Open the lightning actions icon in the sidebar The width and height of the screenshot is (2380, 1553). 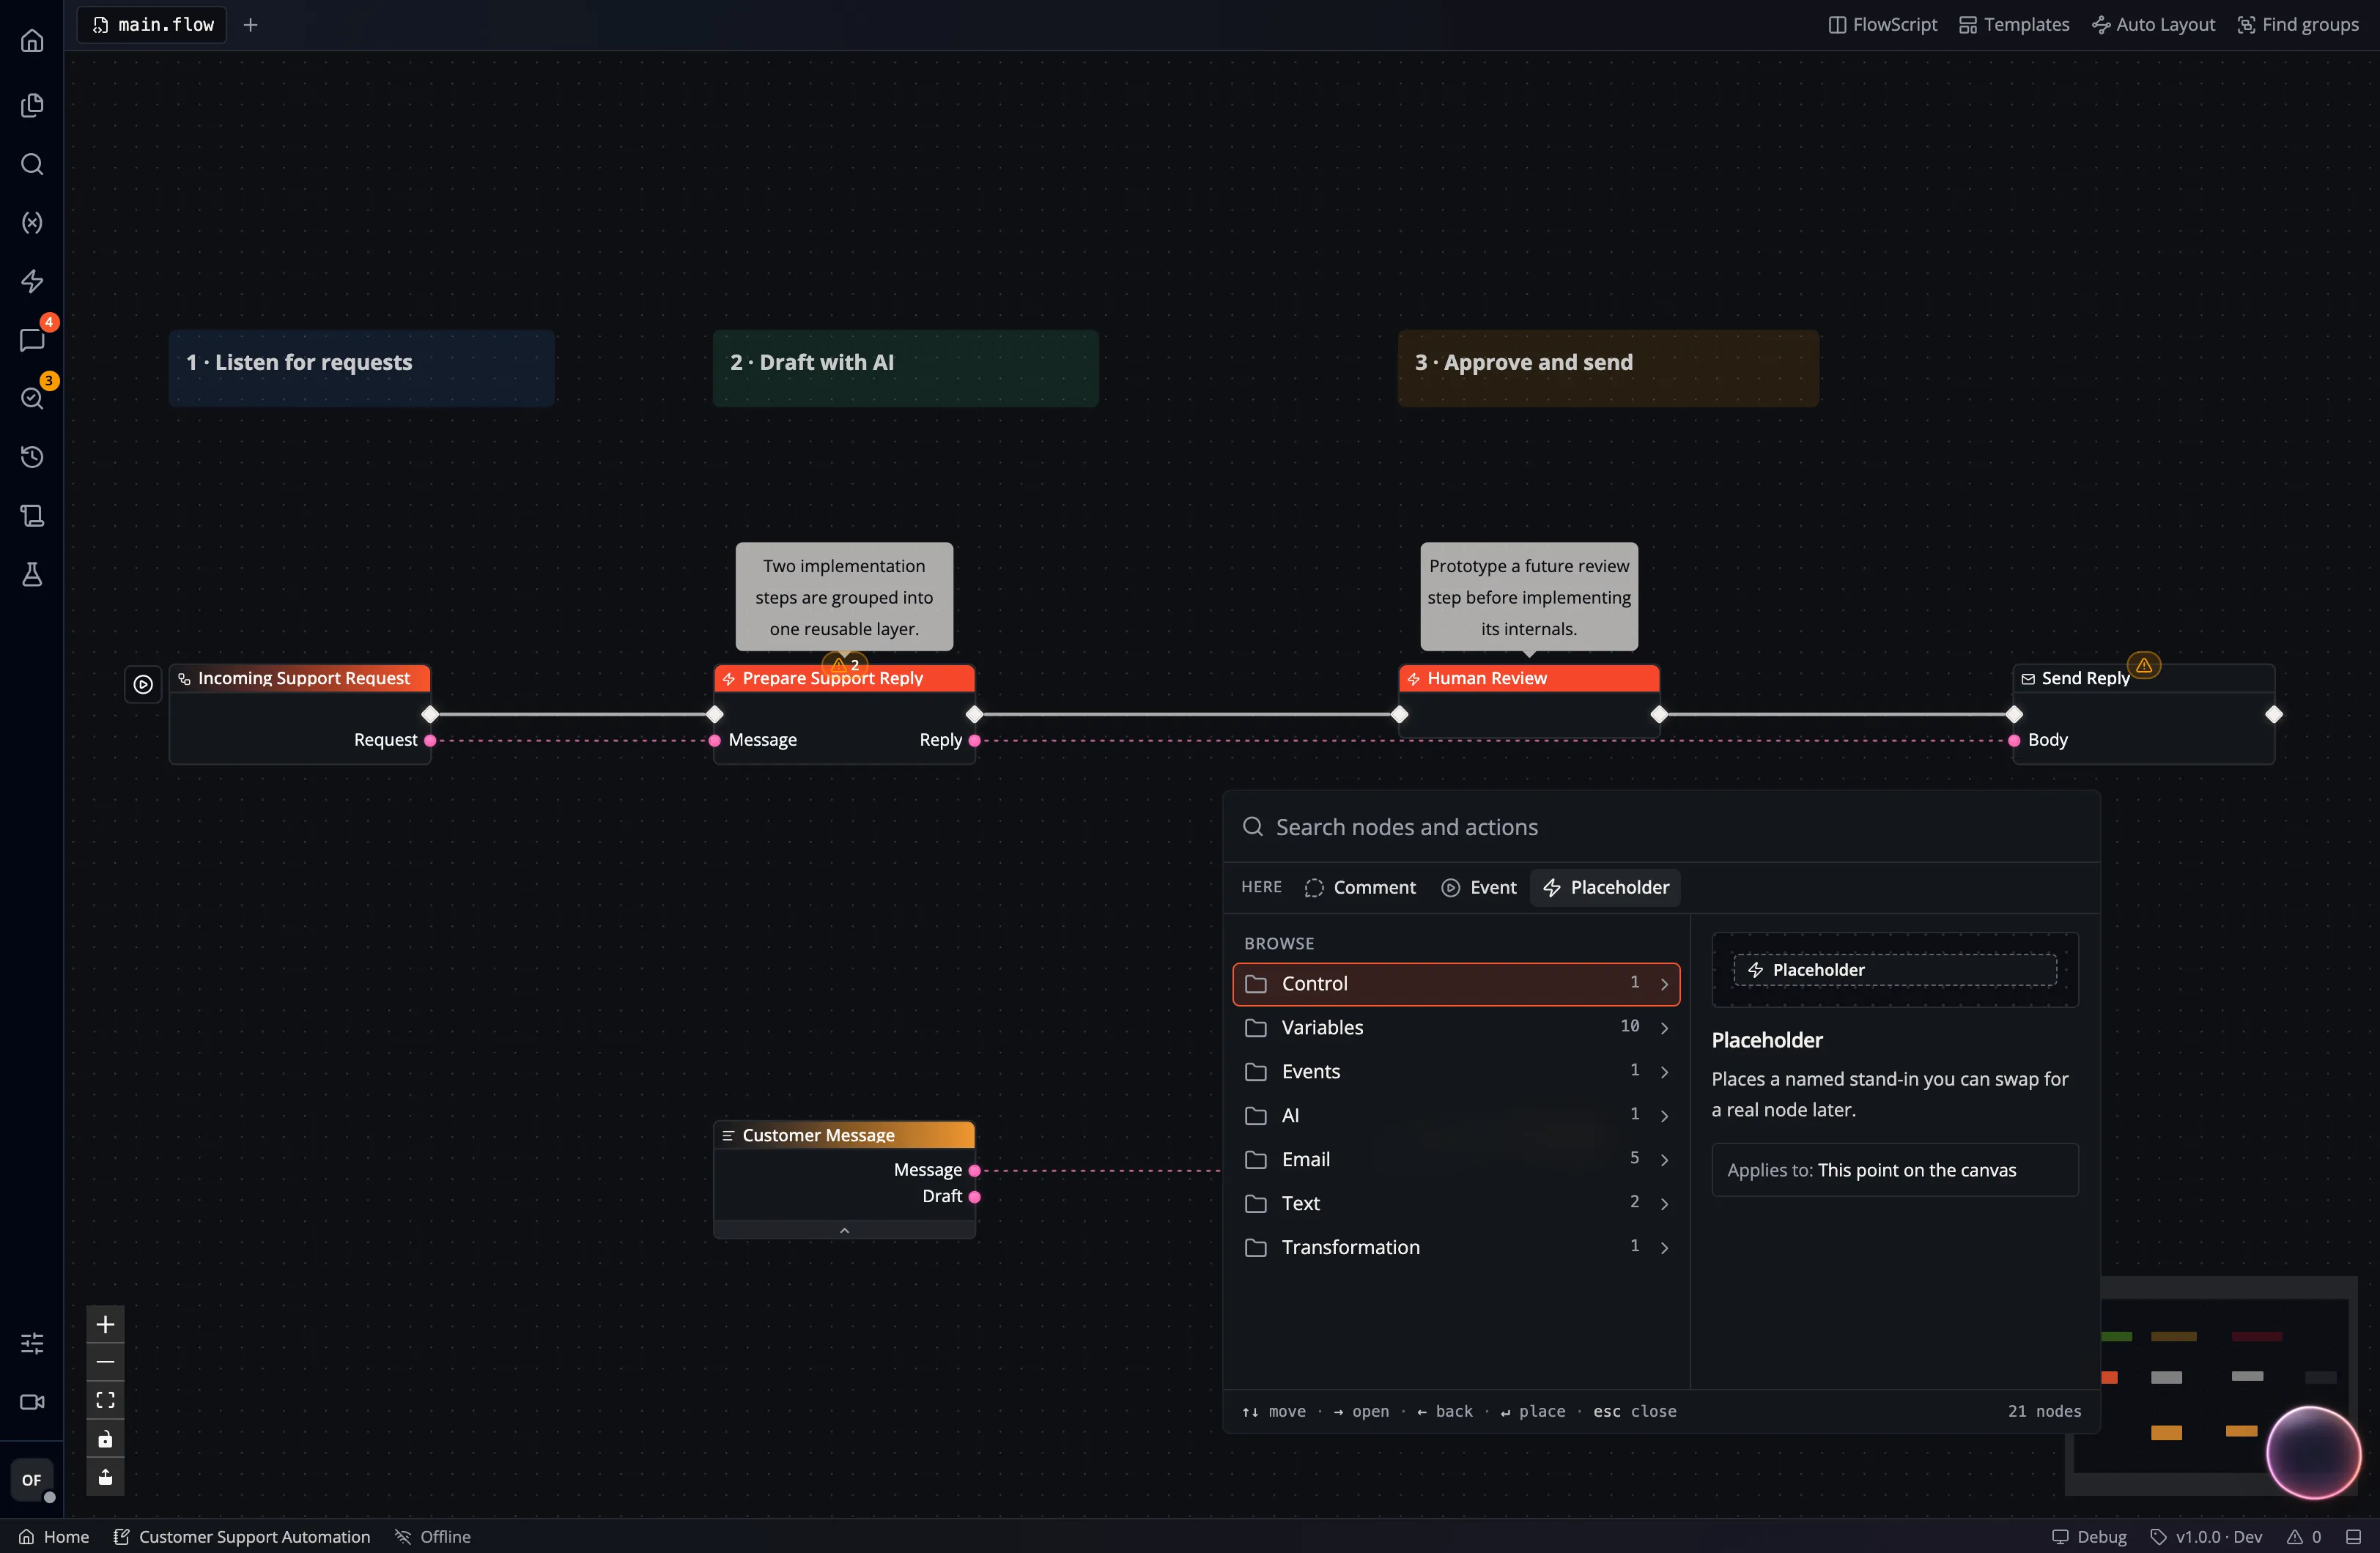tap(32, 281)
